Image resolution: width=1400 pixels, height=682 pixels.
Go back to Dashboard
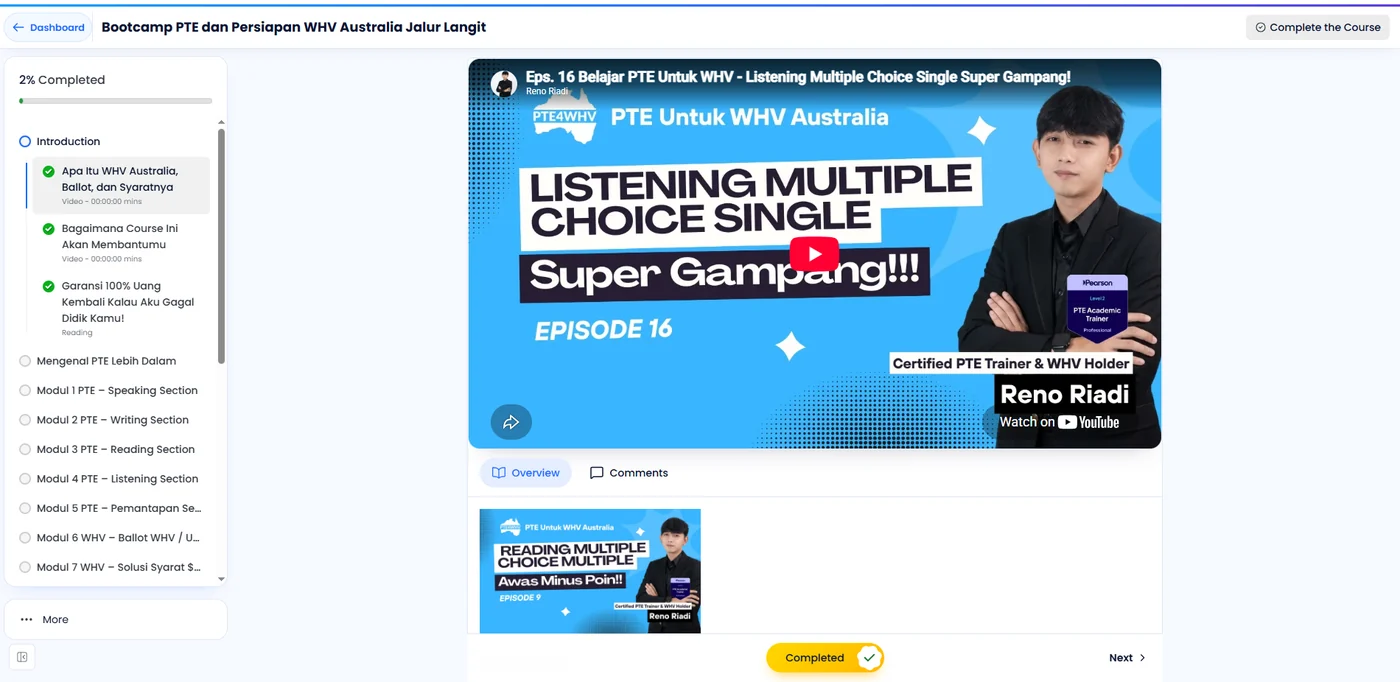(48, 28)
